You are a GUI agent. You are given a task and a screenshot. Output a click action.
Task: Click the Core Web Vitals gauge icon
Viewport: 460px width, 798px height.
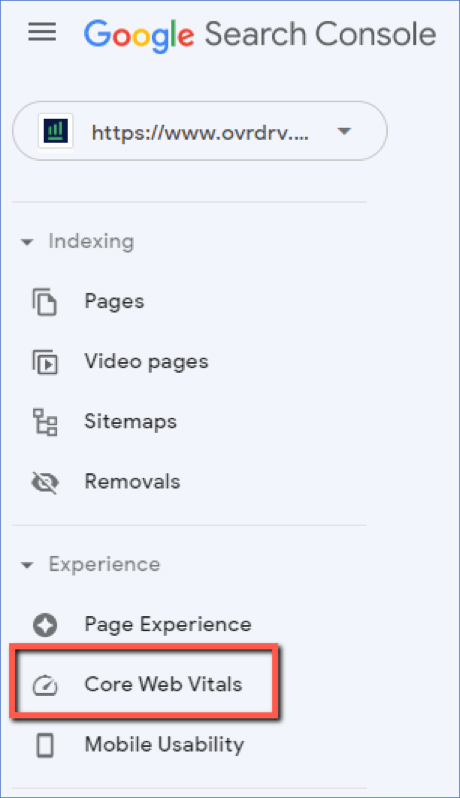[x=45, y=685]
